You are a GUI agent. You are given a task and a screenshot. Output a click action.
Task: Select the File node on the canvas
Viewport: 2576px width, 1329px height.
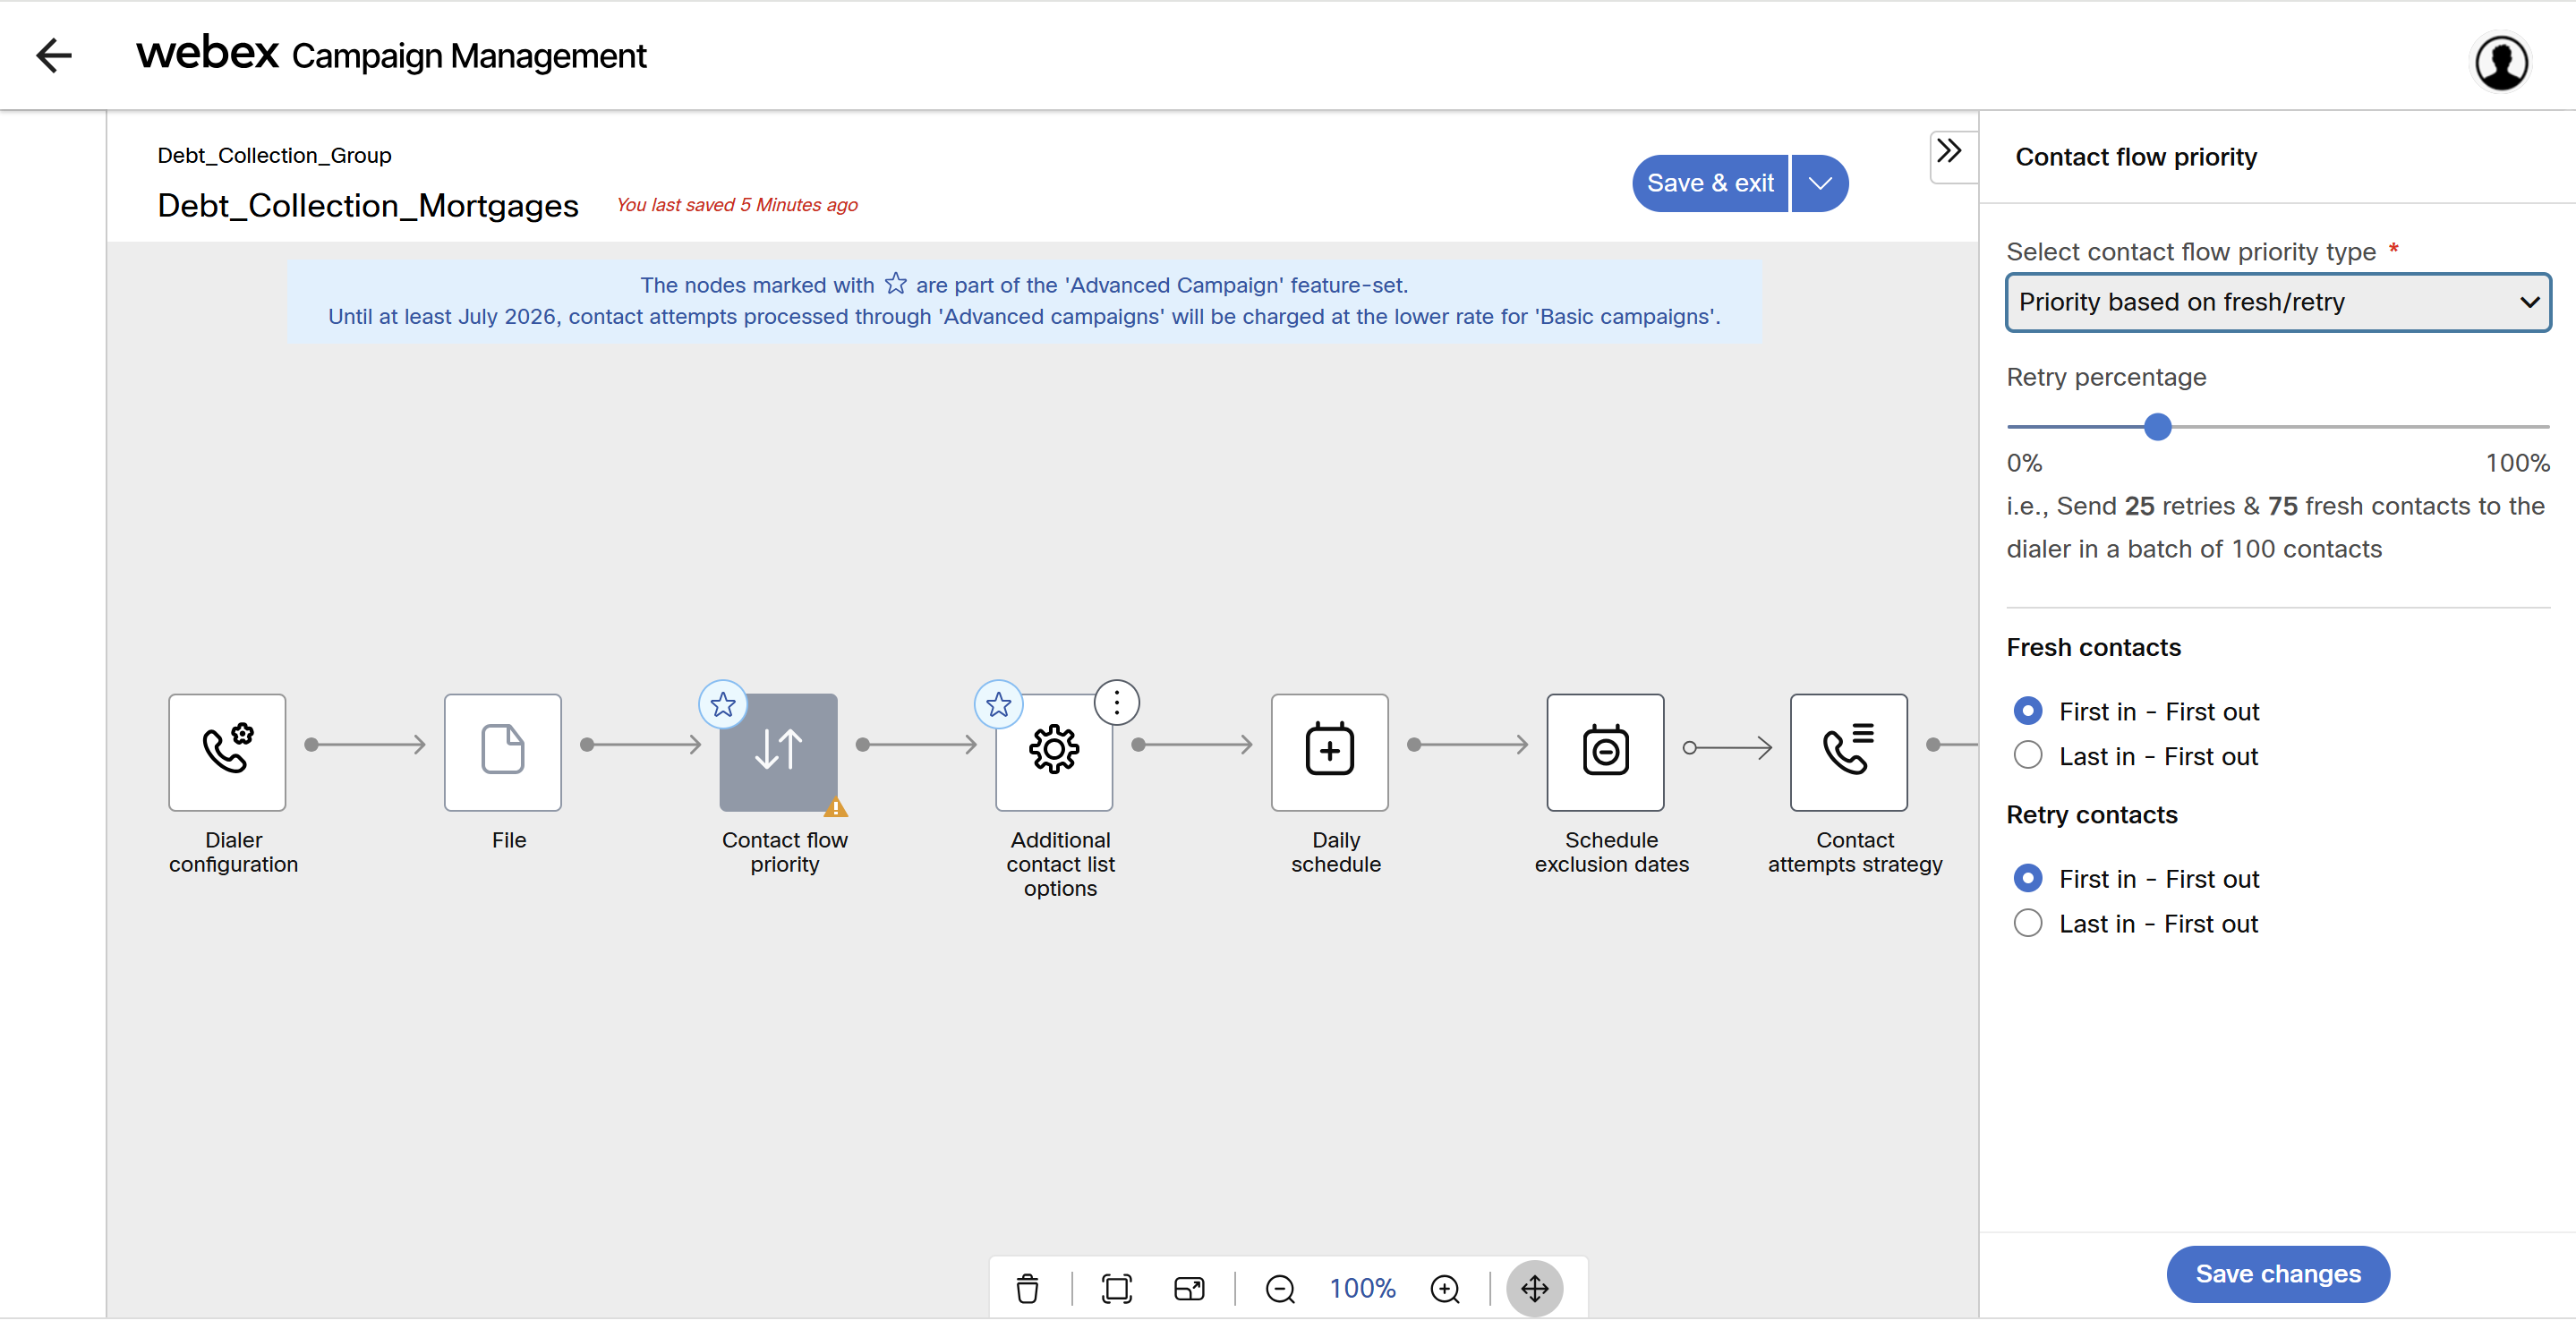point(502,751)
